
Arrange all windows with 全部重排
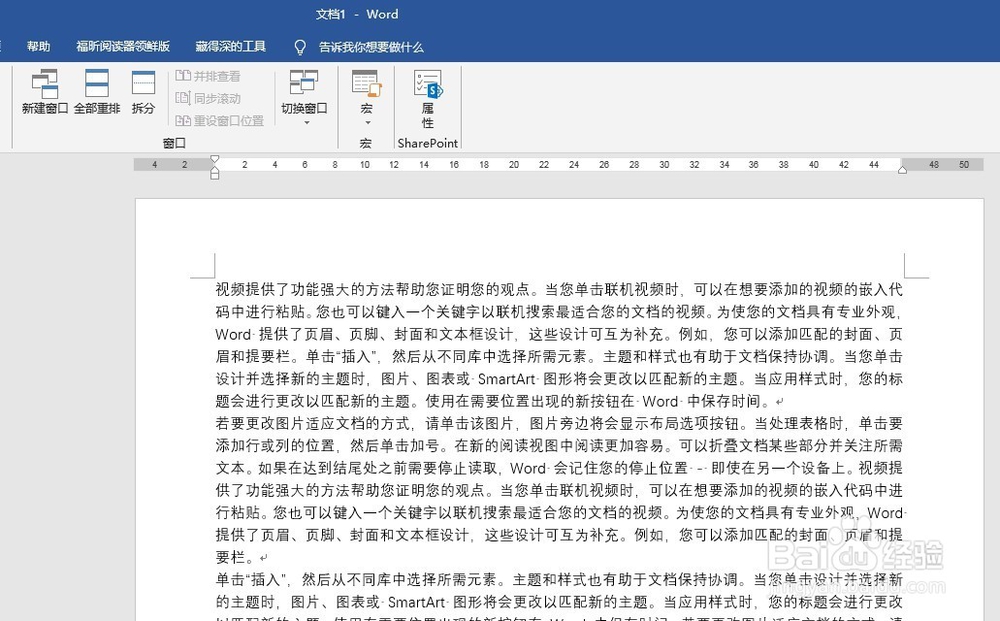96,92
